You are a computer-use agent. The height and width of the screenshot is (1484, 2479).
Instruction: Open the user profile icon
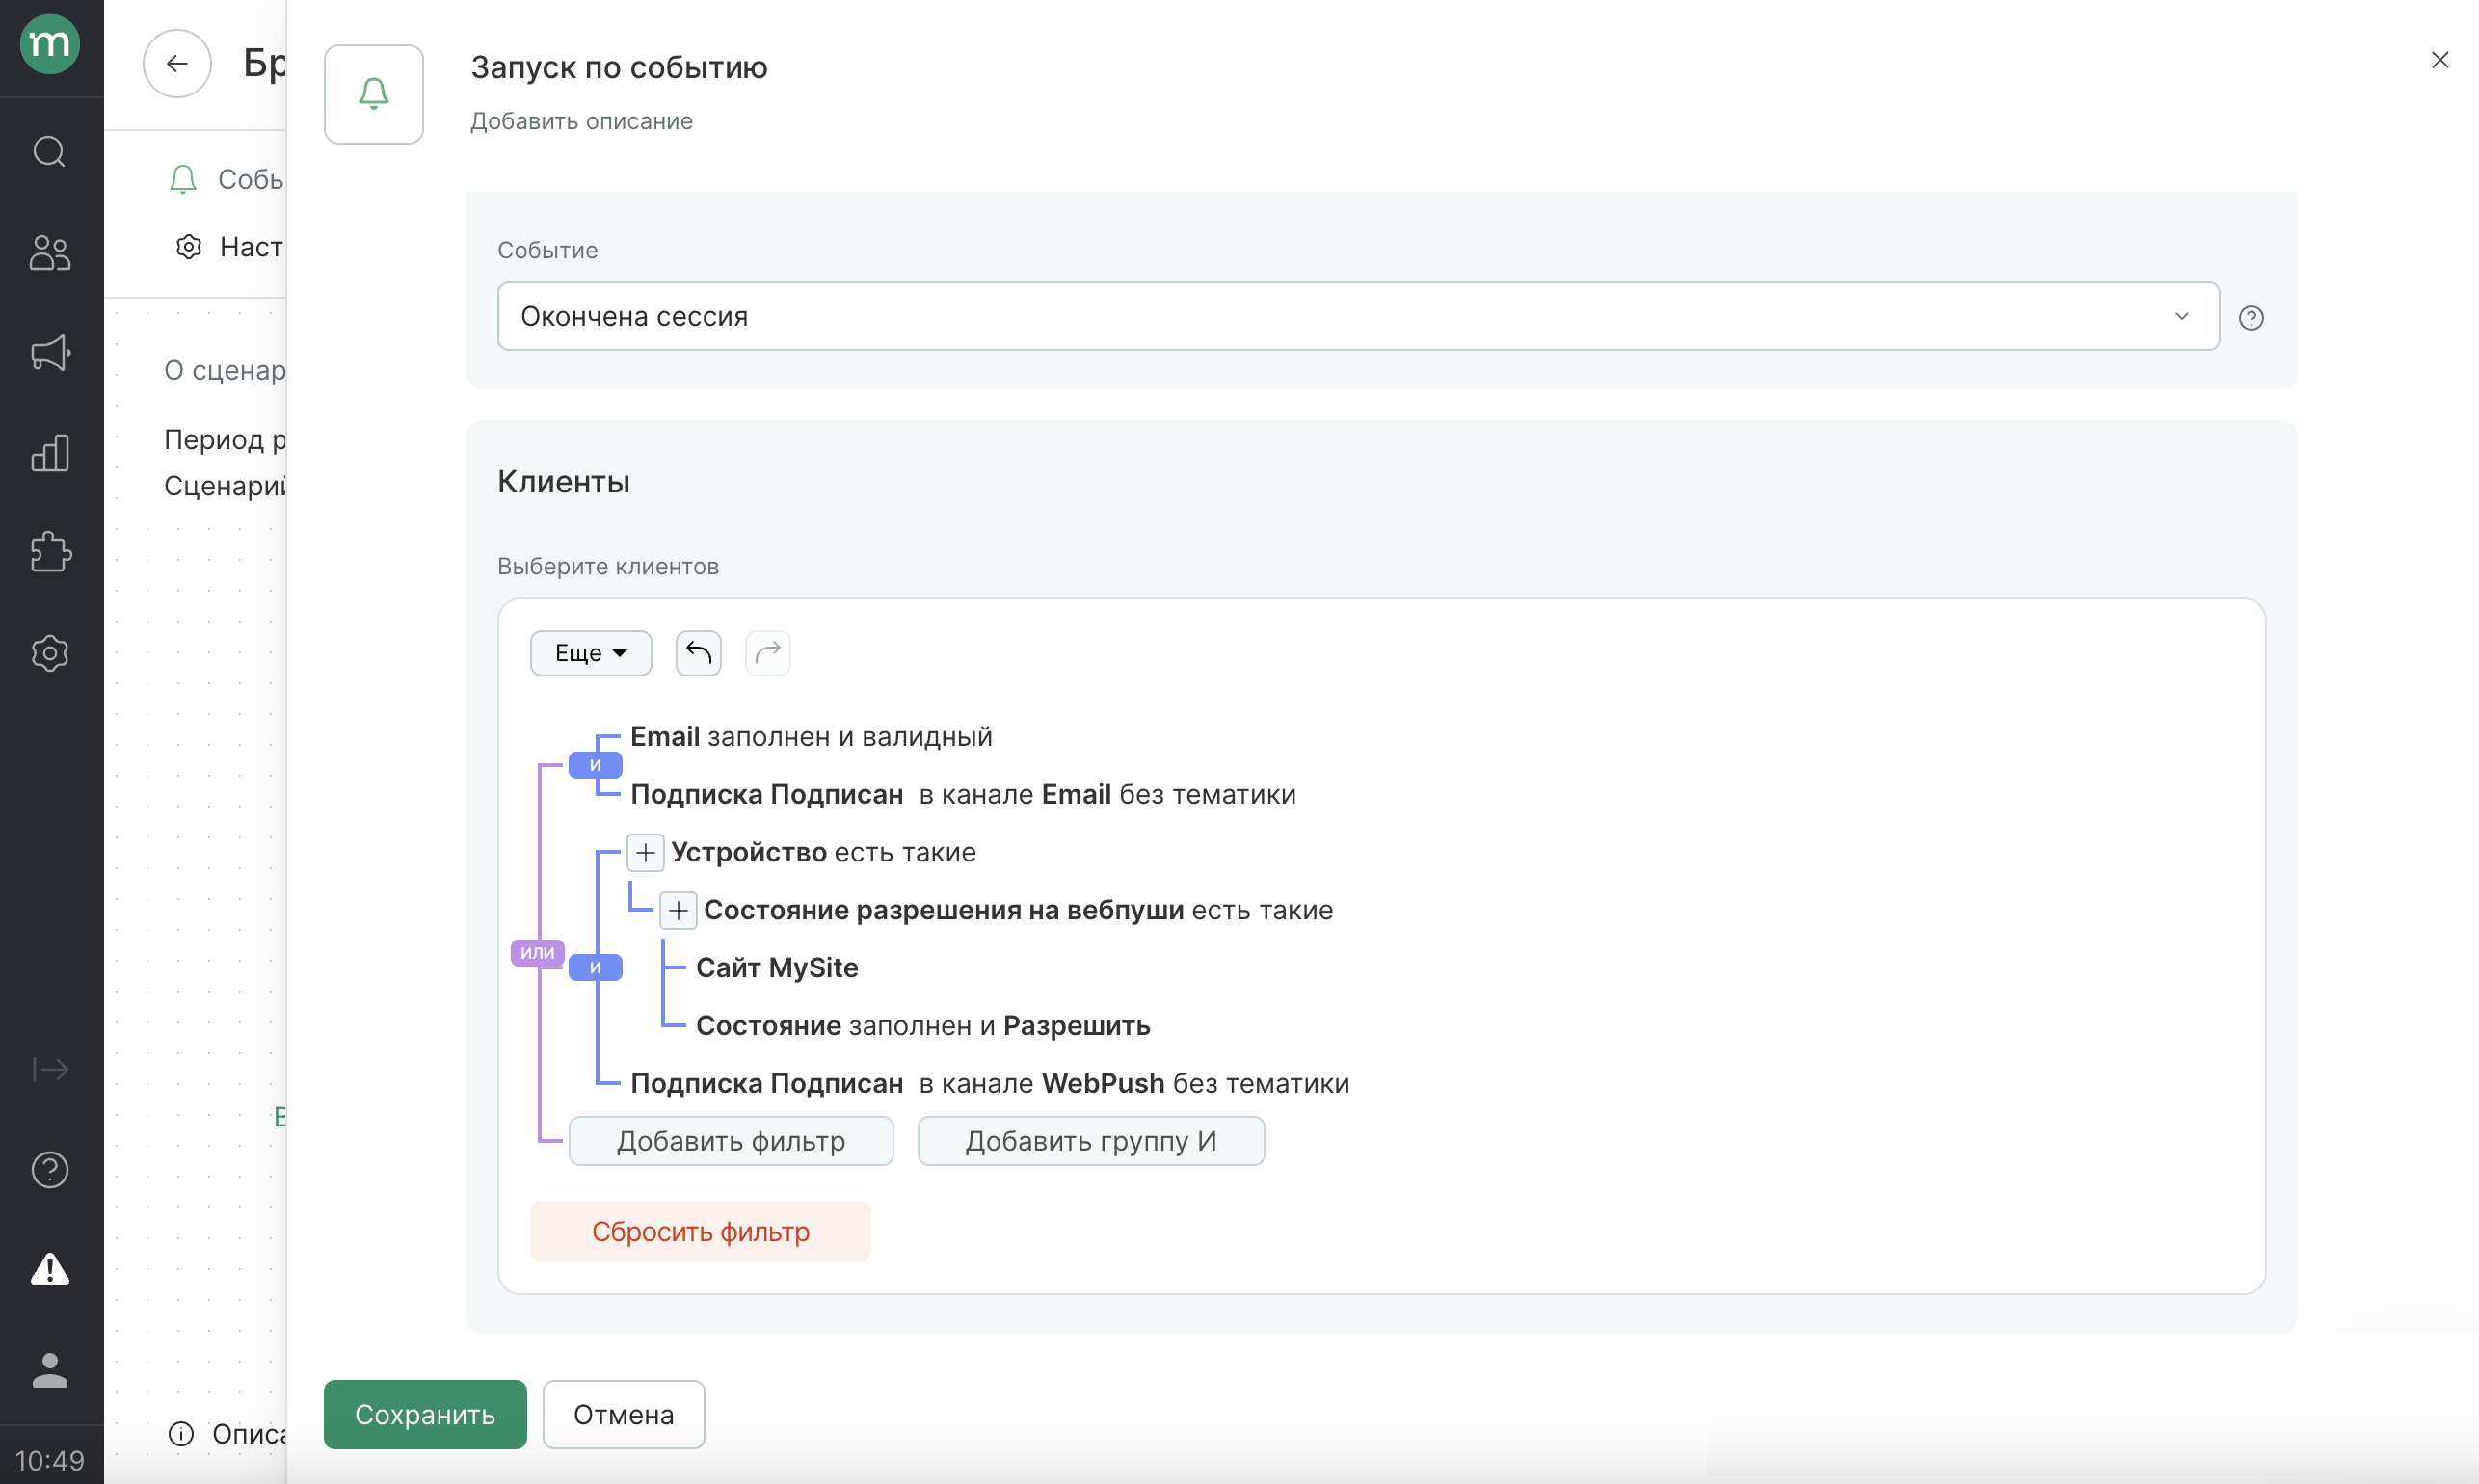[x=50, y=1370]
